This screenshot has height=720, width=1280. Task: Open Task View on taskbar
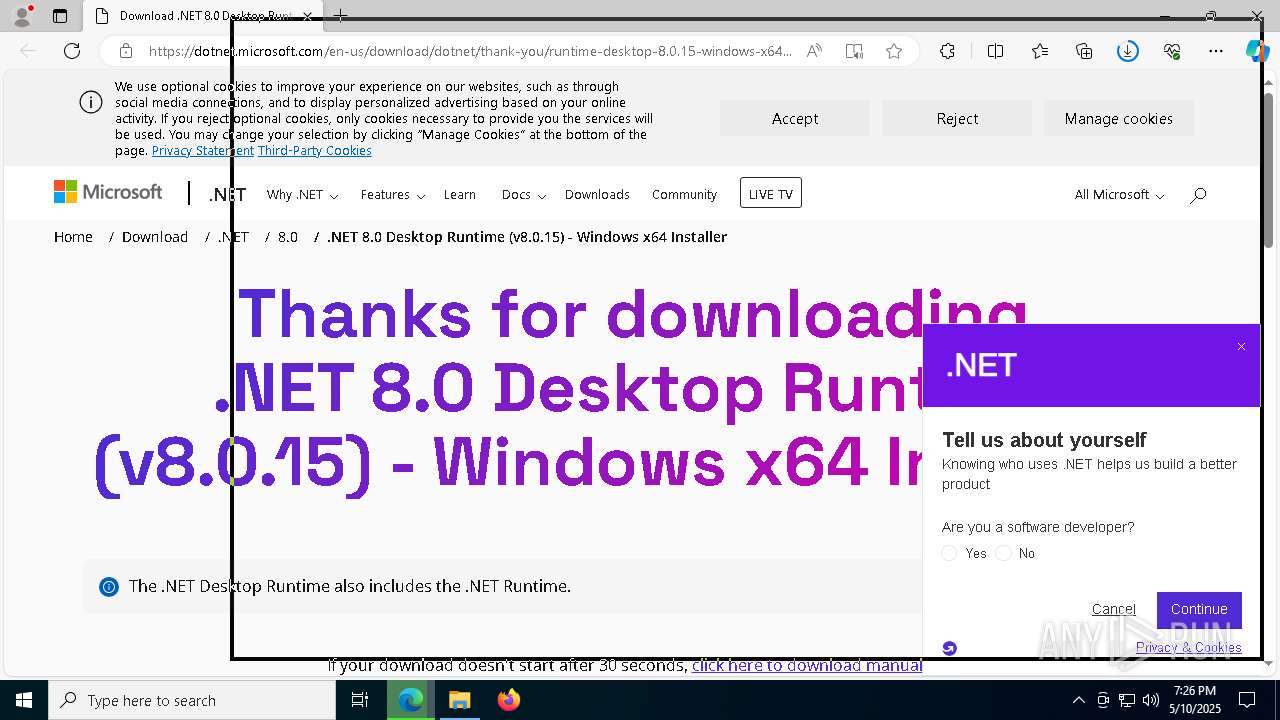click(360, 700)
